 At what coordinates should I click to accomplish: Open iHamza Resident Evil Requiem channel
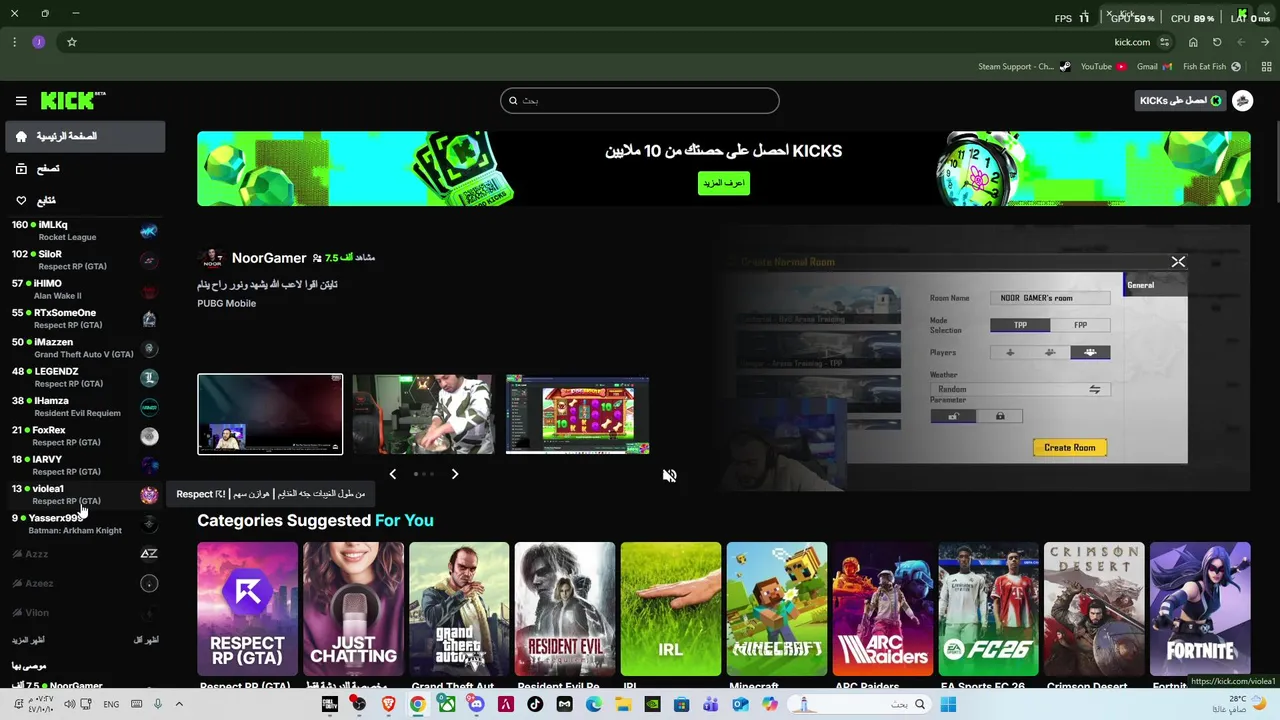[85, 406]
